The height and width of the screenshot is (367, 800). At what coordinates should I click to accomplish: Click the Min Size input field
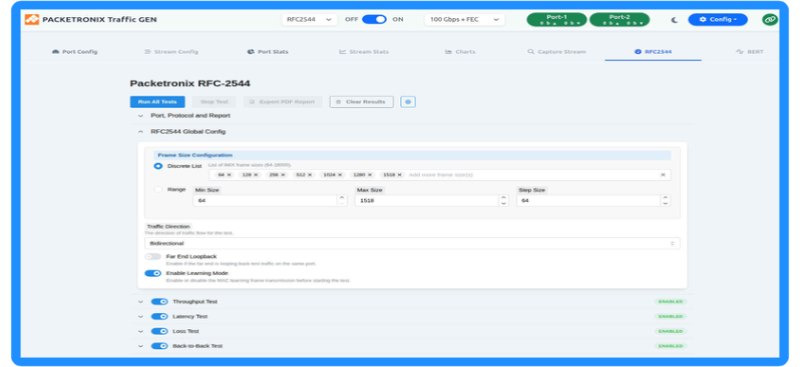265,201
